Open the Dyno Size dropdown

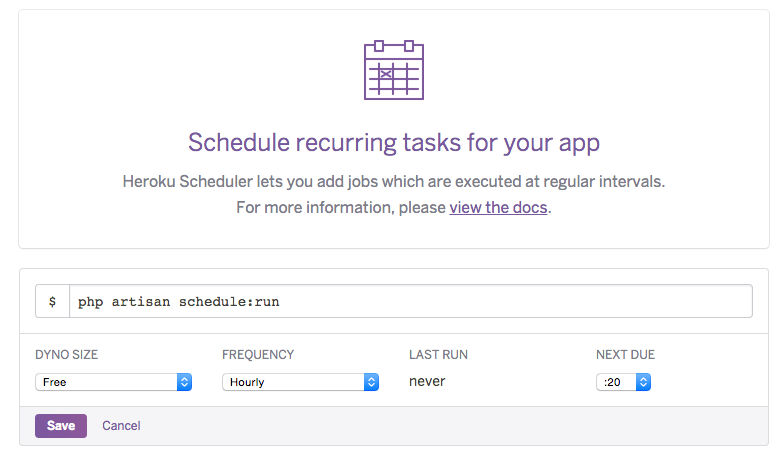point(113,382)
